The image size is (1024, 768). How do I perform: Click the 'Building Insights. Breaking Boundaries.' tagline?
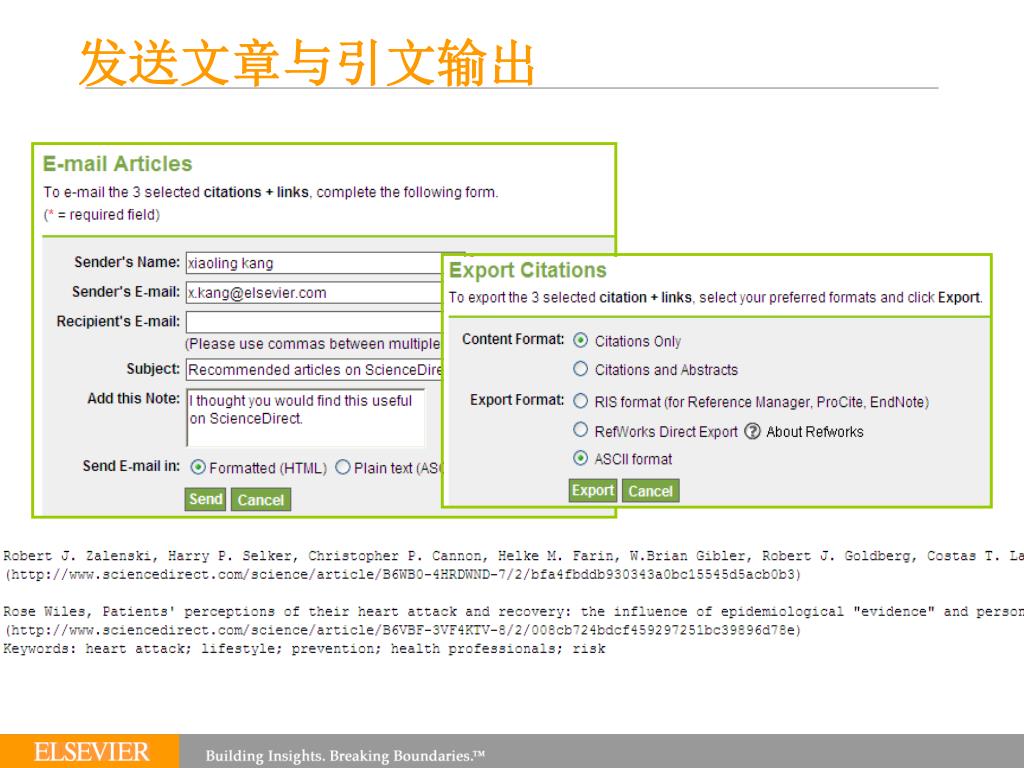(345, 756)
